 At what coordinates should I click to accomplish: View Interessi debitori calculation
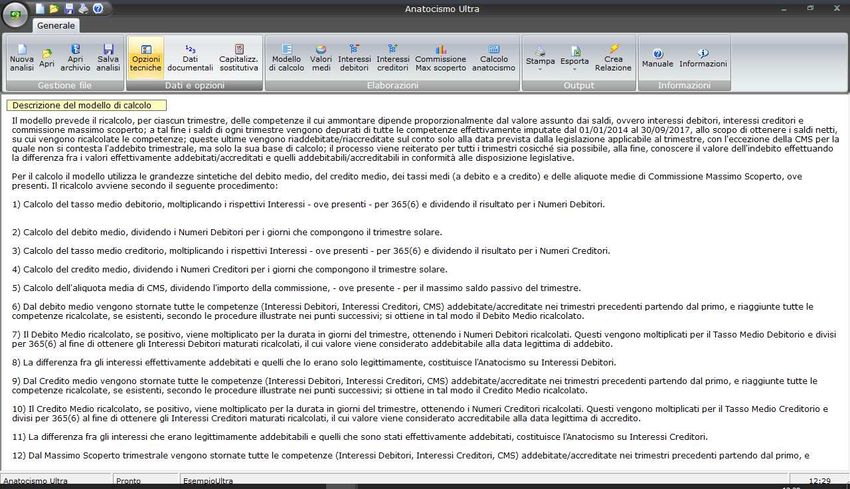pyautogui.click(x=354, y=58)
